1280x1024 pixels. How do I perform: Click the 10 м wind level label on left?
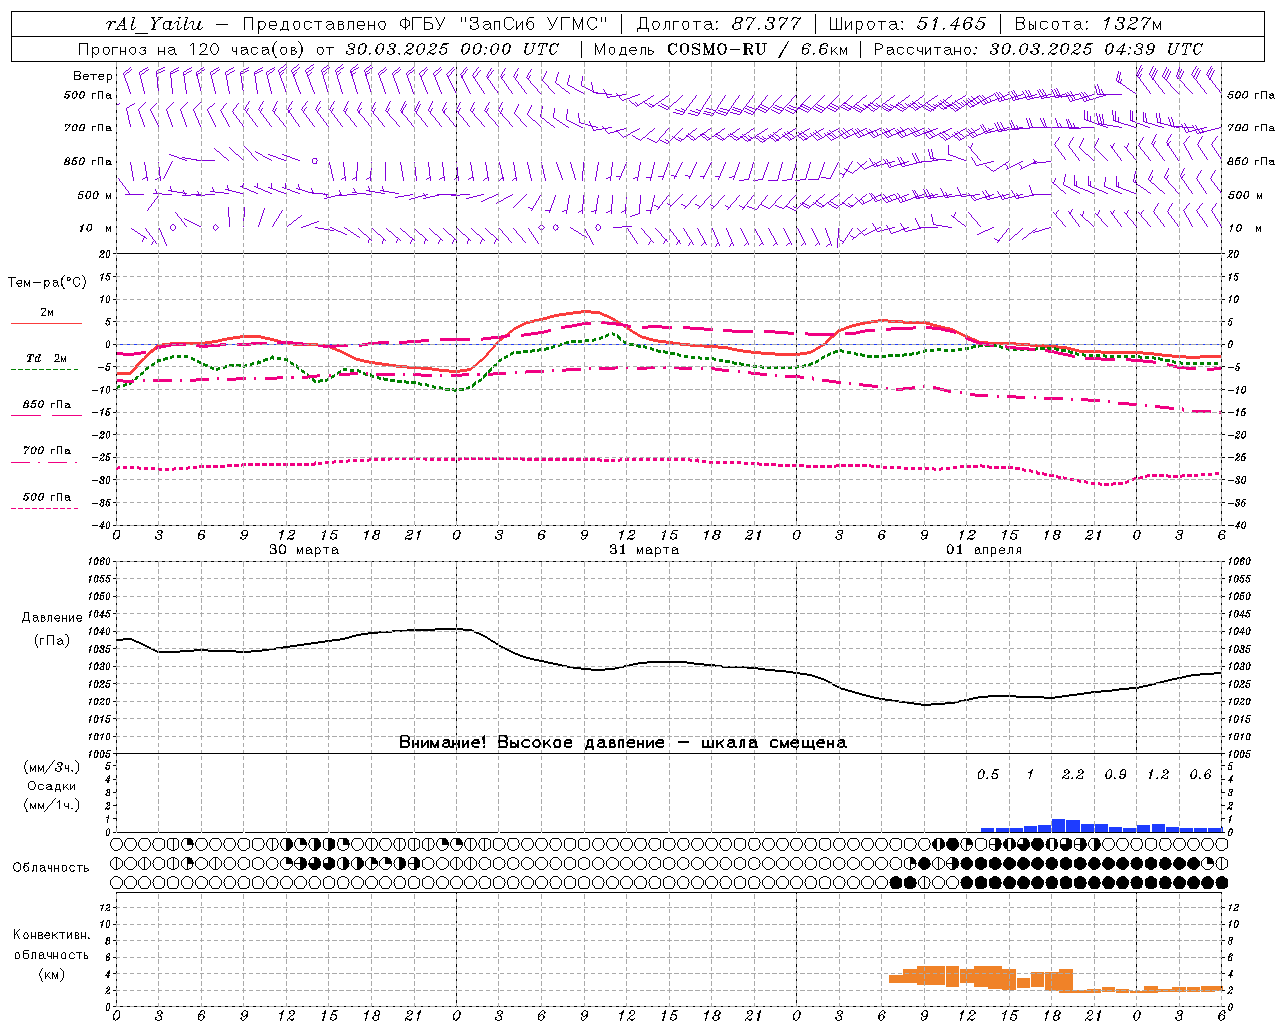(95, 228)
